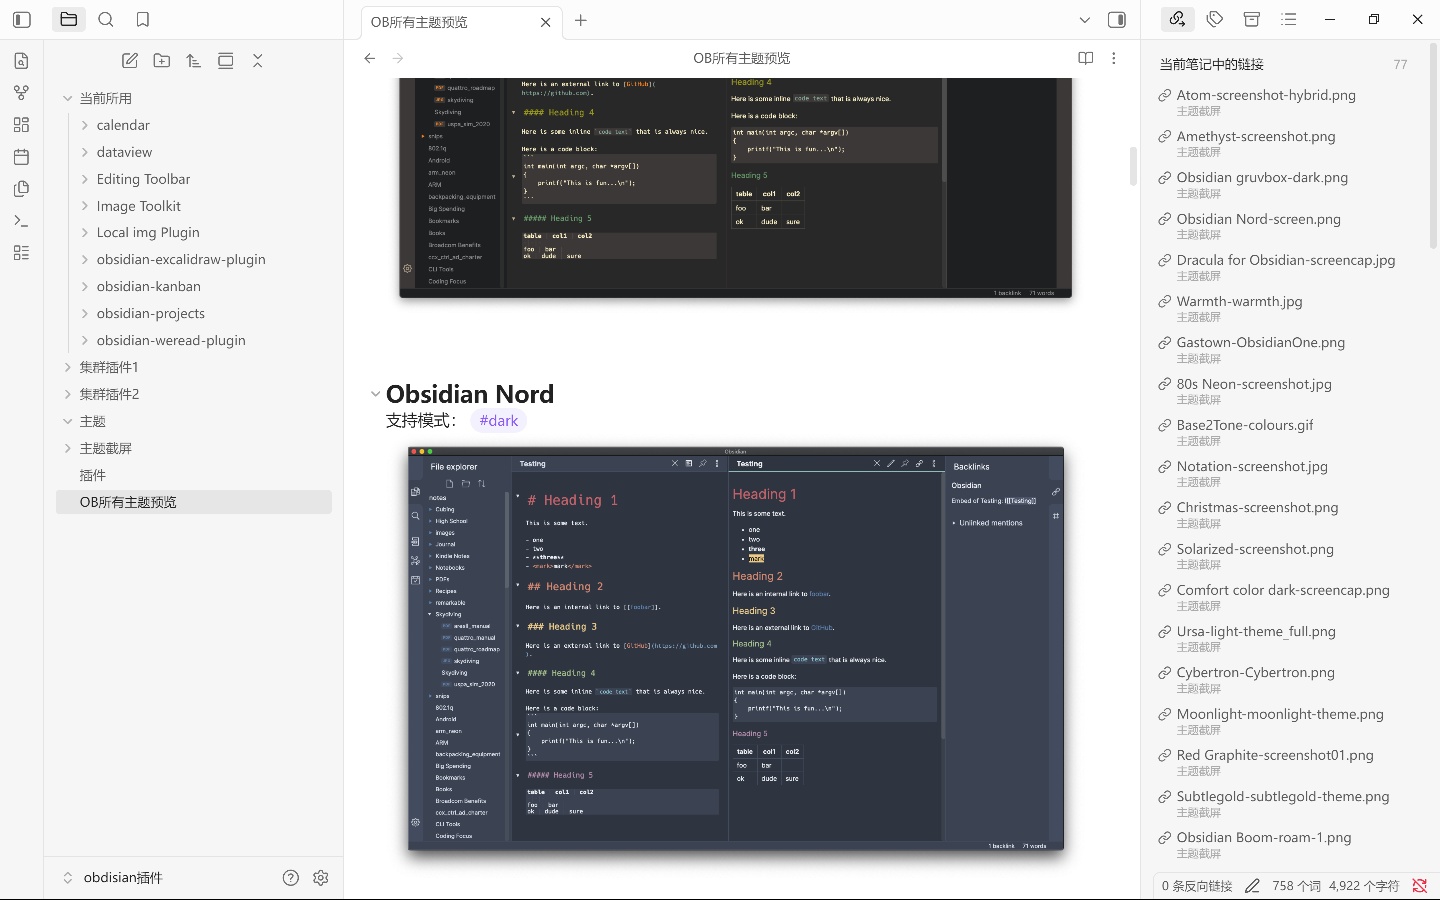Open command palette terminal icon
Viewport: 1440px width, 900px height.
click(22, 221)
